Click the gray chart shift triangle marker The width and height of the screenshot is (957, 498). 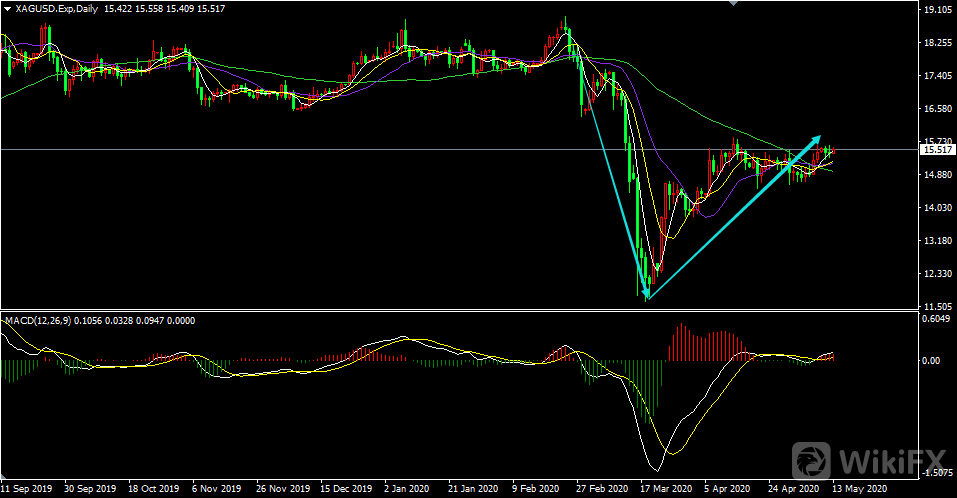point(737,4)
